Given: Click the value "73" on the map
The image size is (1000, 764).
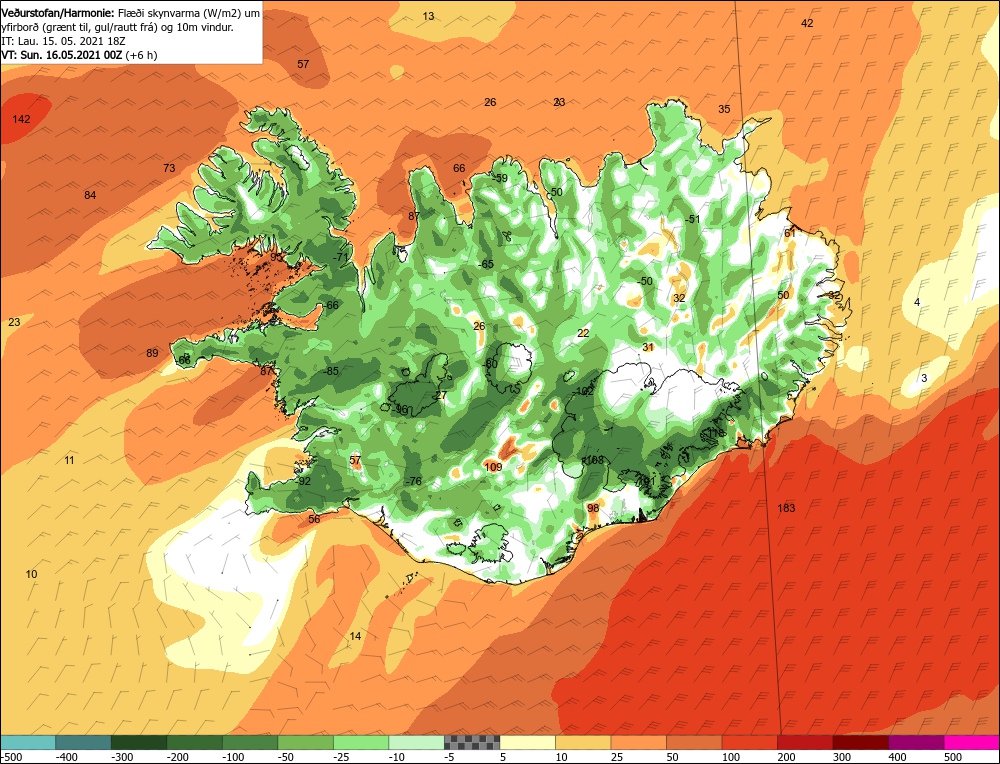Looking at the screenshot, I should tap(169, 168).
